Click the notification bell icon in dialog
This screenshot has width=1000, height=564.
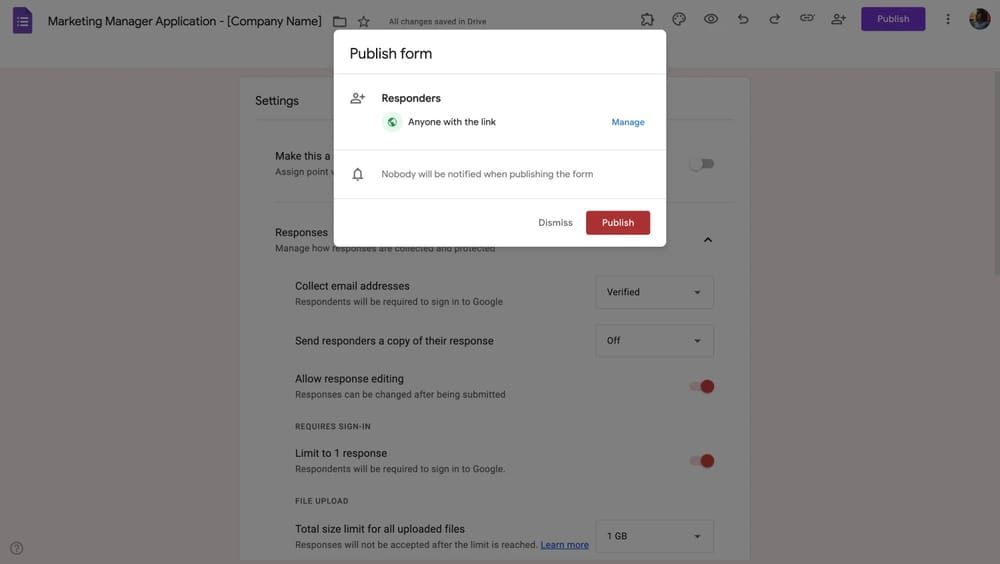tap(358, 174)
